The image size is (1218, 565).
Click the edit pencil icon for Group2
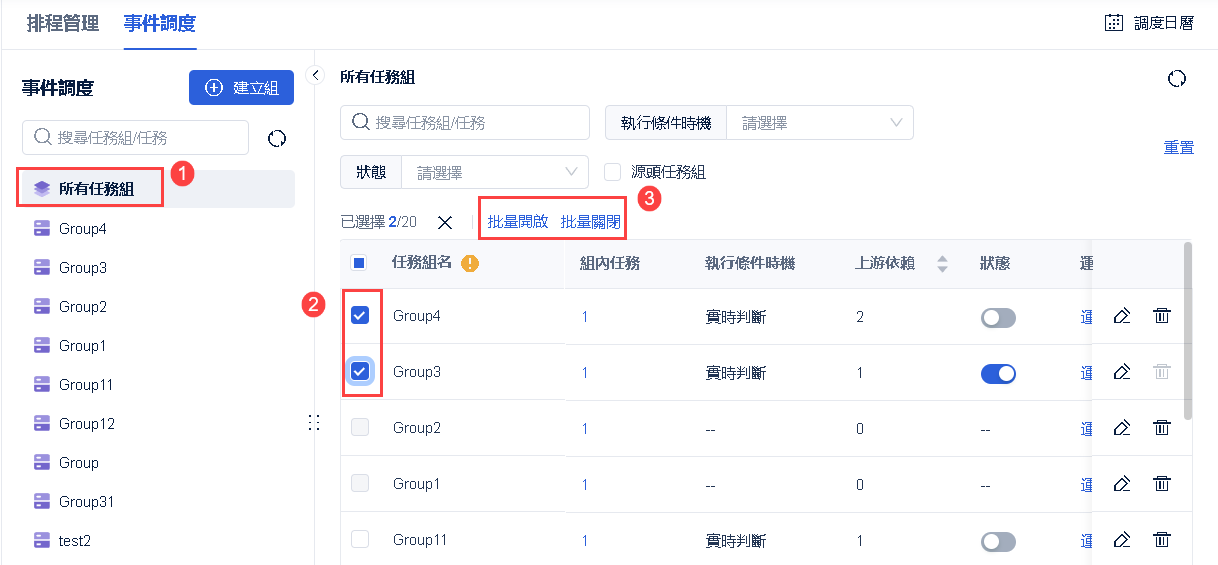tap(1122, 428)
